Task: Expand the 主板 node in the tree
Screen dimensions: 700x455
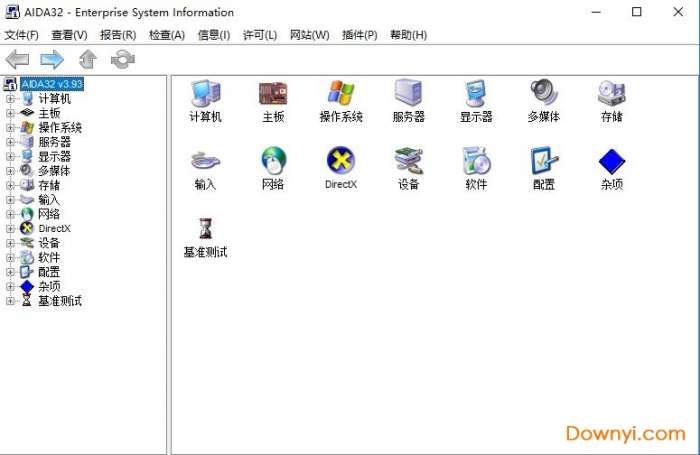Action: coord(10,113)
